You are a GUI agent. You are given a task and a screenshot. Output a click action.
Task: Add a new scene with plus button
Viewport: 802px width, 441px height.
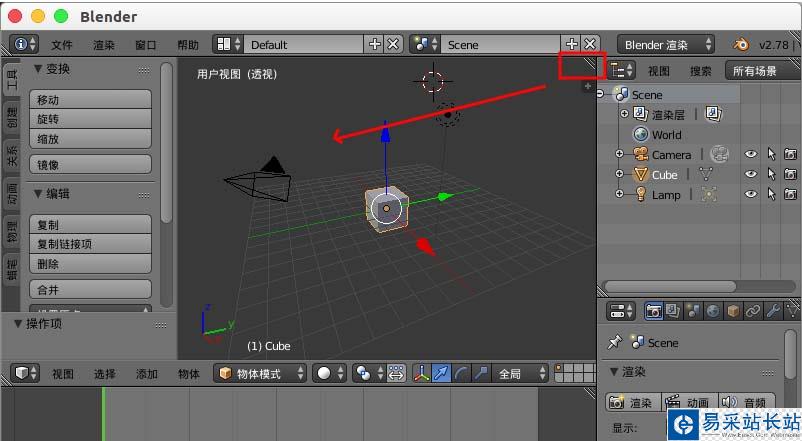(571, 45)
